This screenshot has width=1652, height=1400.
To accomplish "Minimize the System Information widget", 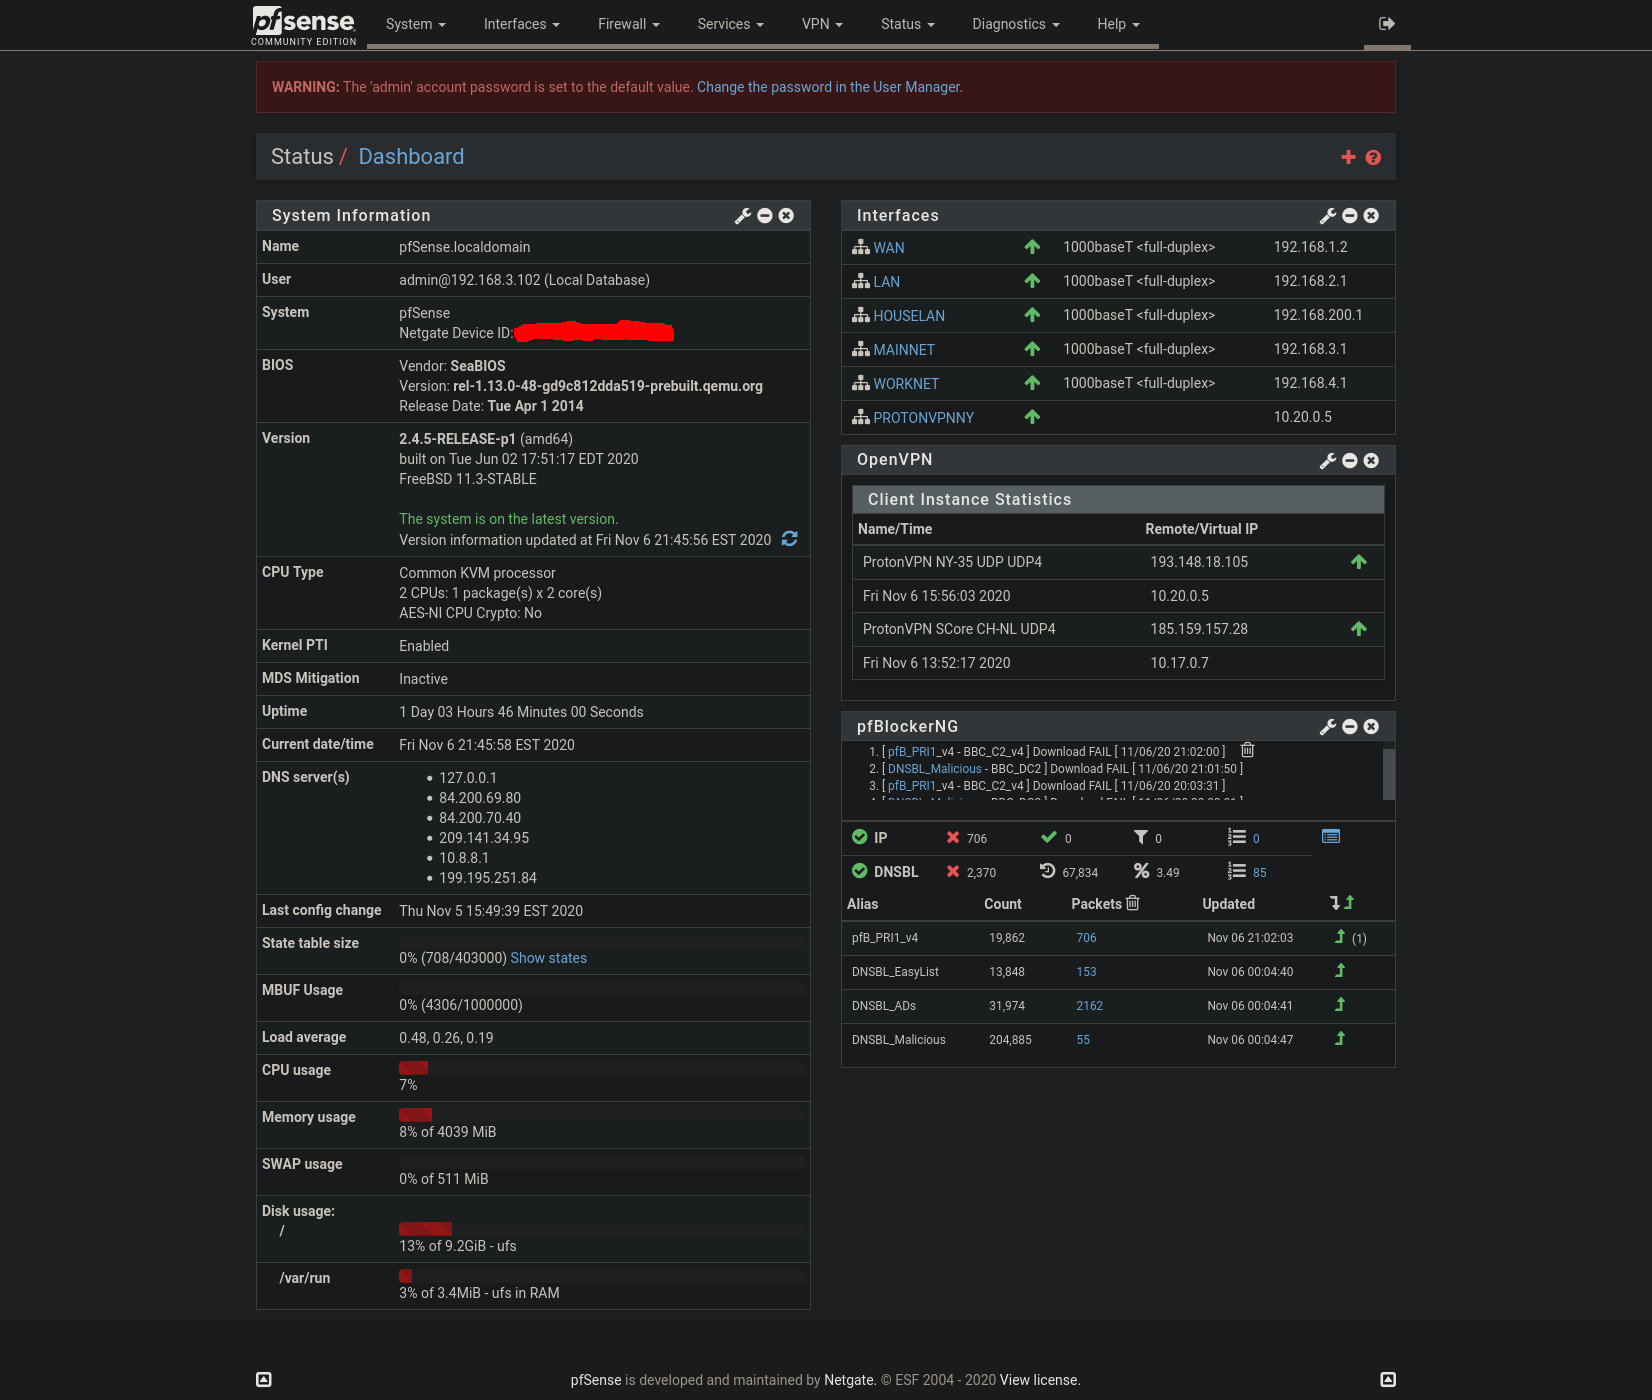I will pyautogui.click(x=765, y=216).
